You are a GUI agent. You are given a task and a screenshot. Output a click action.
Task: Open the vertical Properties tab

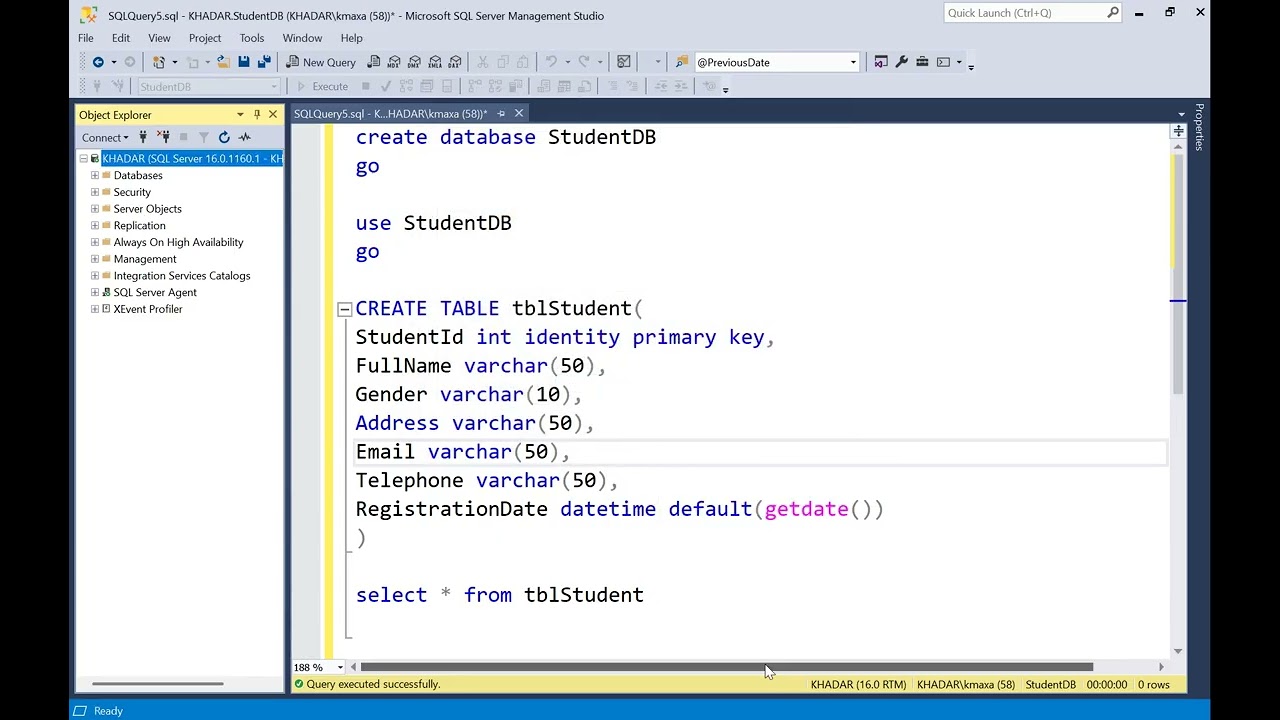click(1199, 127)
